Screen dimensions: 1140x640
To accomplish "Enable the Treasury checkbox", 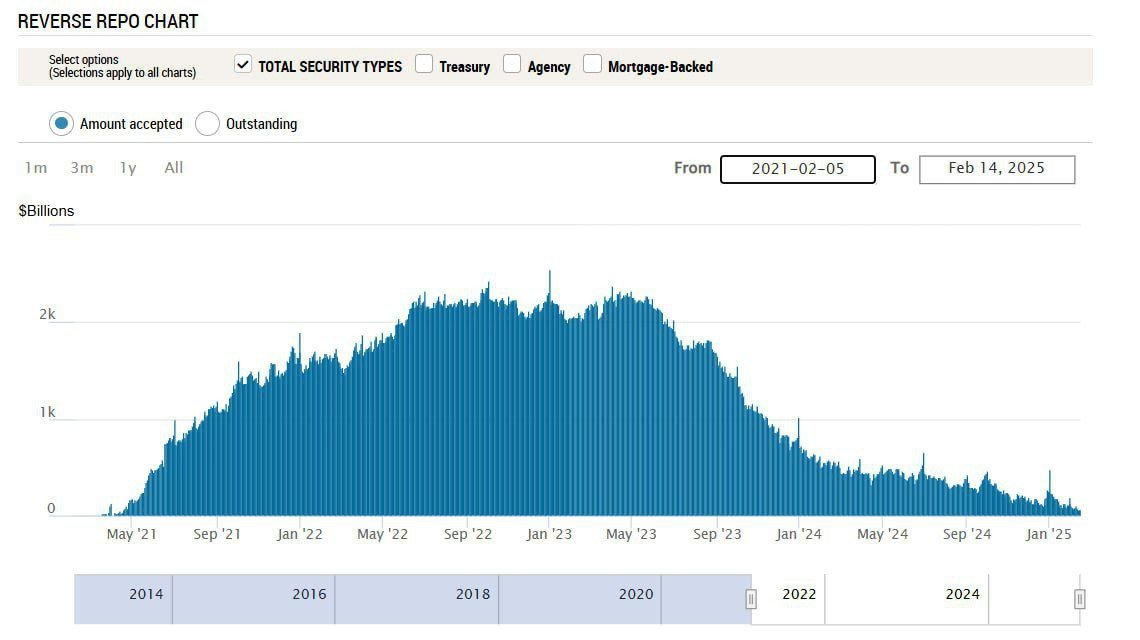I will coord(424,65).
